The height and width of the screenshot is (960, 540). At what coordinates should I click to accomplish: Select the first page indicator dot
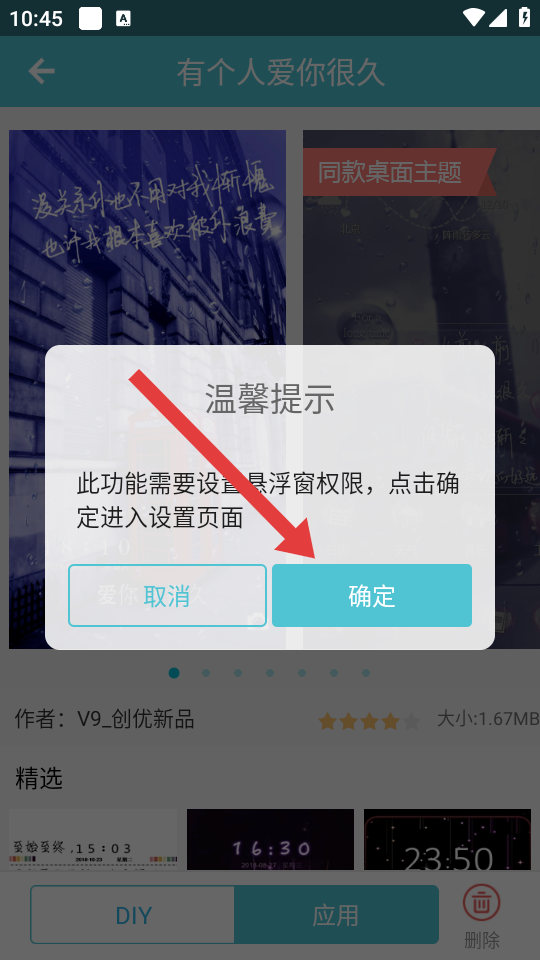pyautogui.click(x=174, y=673)
